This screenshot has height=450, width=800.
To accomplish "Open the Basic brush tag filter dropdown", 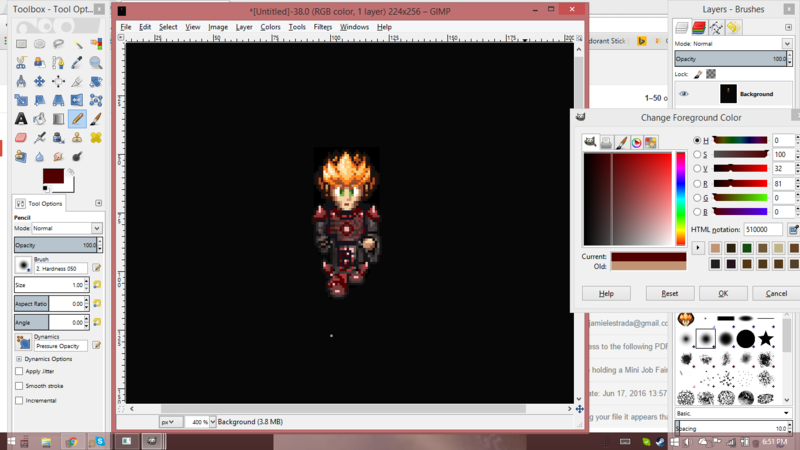I will pos(733,413).
